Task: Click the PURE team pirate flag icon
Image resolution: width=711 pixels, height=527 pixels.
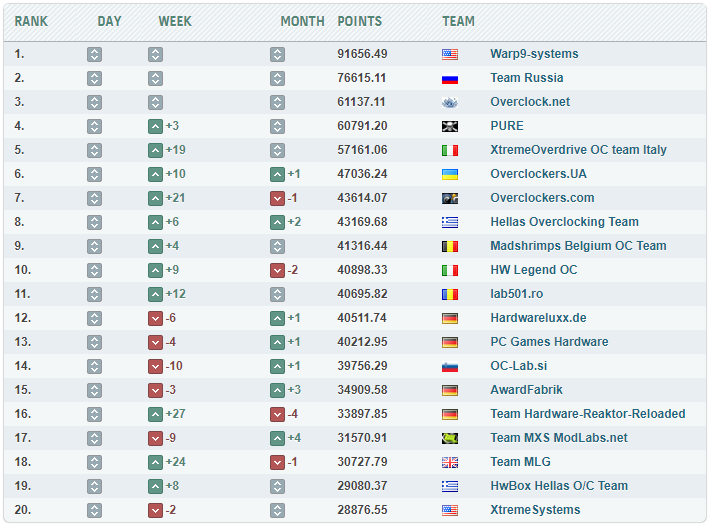Action: click(450, 126)
